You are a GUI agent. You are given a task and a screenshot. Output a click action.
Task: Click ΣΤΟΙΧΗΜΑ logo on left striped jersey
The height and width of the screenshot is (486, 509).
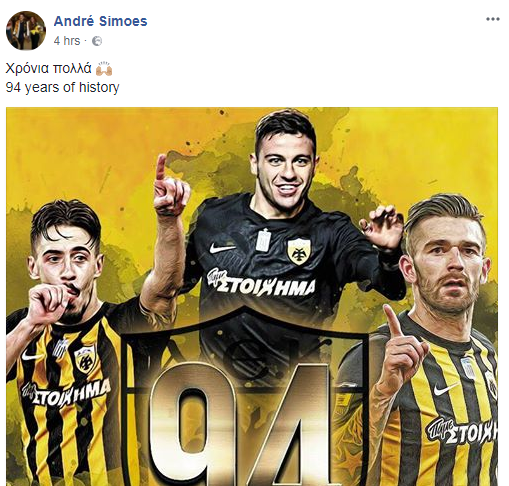pyautogui.click(x=66, y=393)
